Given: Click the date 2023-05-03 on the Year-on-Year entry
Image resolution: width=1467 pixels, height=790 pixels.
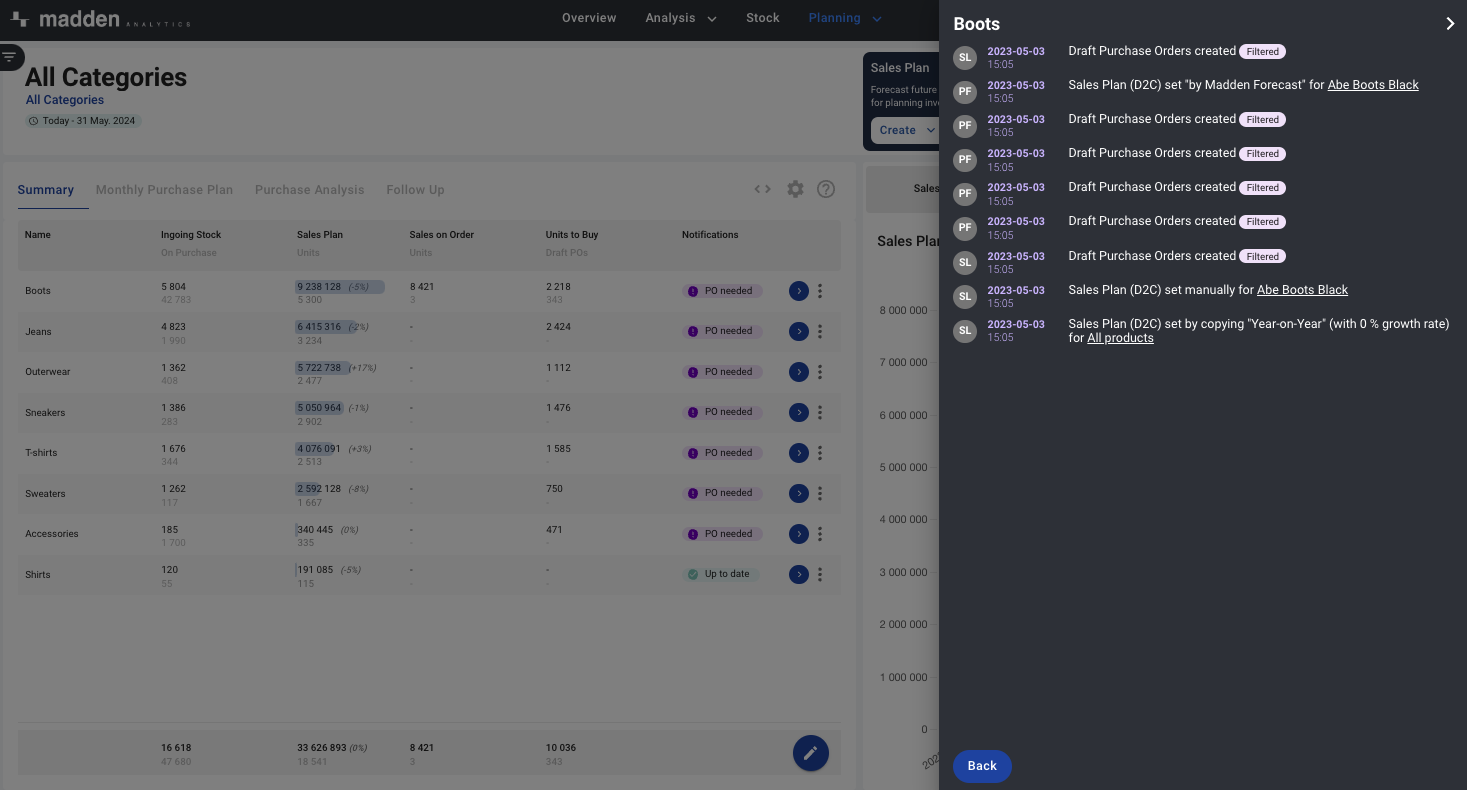Looking at the screenshot, I should click(x=1016, y=324).
